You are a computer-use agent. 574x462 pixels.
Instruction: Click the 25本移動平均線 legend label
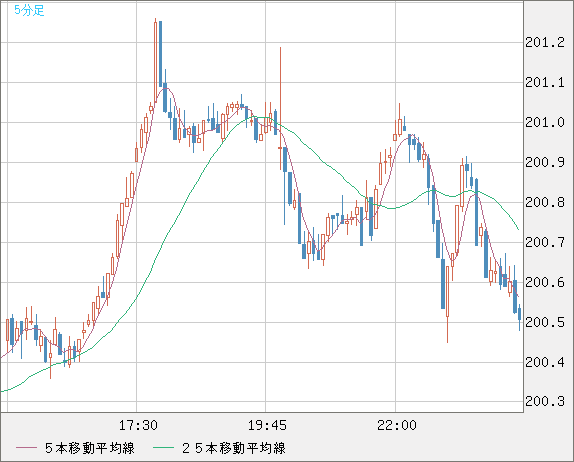tap(234, 448)
